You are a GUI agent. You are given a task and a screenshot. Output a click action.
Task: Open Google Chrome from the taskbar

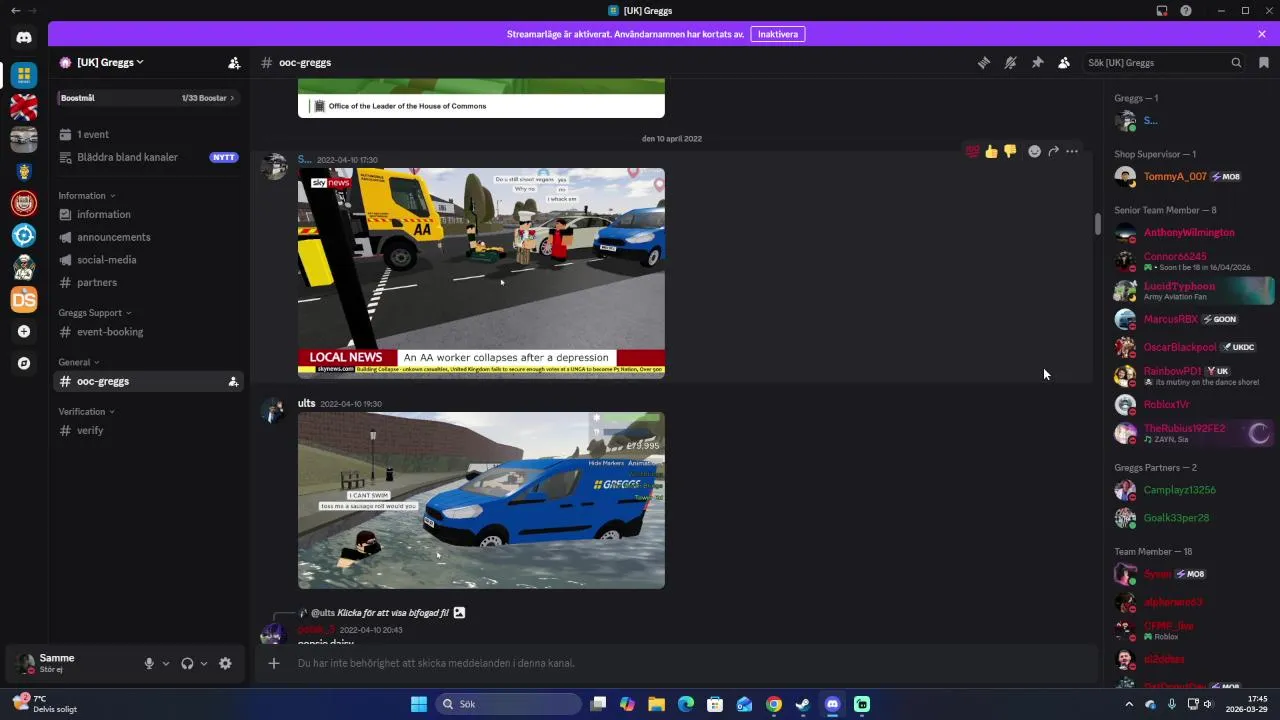(774, 704)
